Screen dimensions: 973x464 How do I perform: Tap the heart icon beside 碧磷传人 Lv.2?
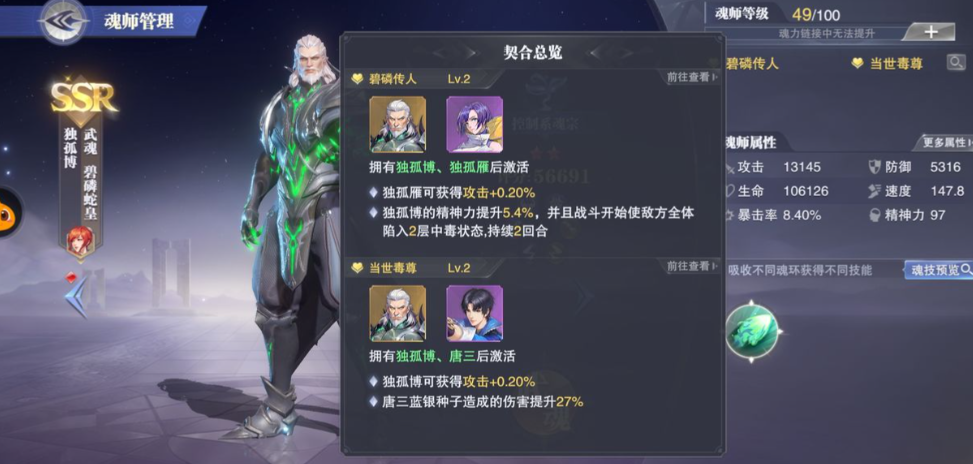tap(357, 79)
